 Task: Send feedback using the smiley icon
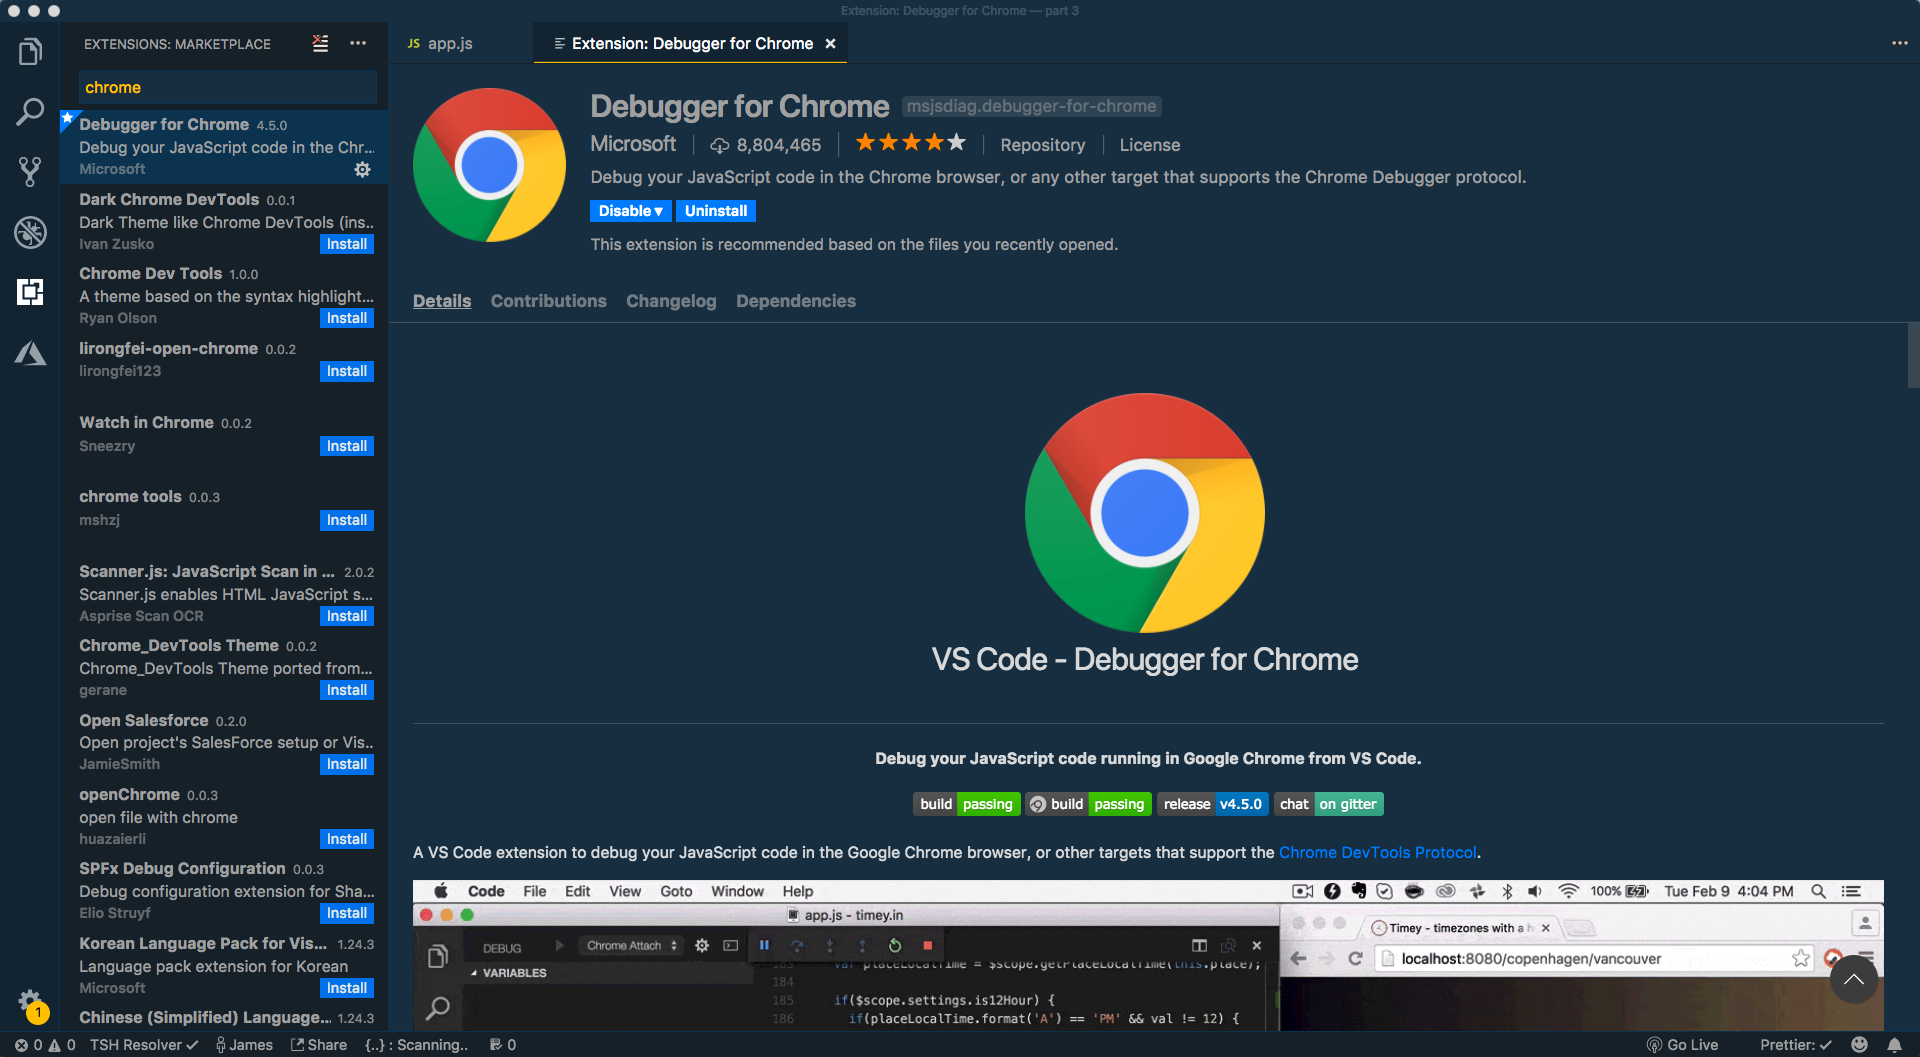(1859, 1044)
